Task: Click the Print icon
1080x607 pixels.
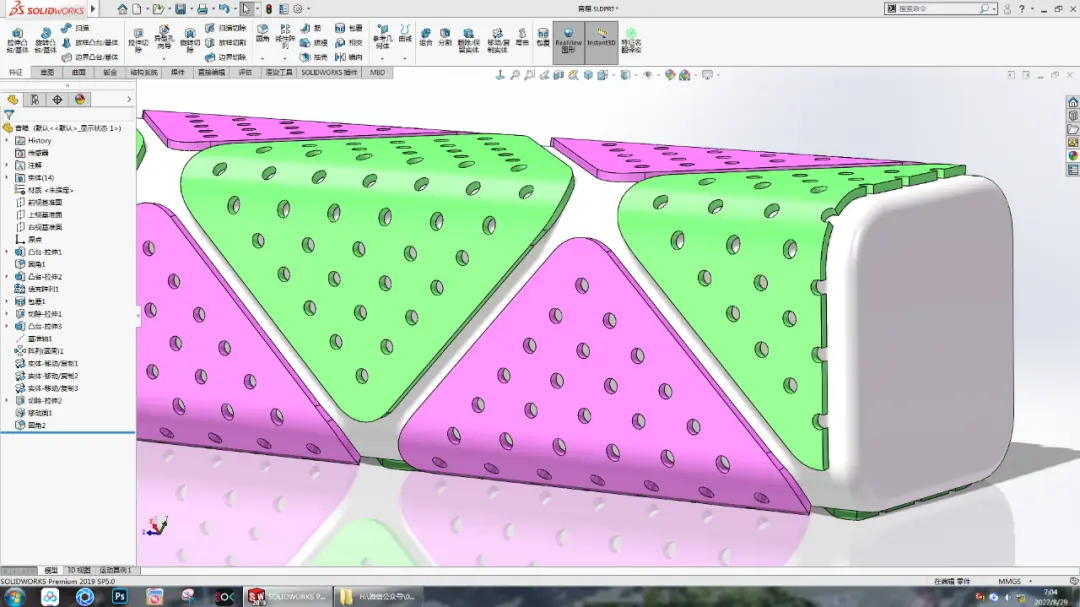Action: coord(202,9)
